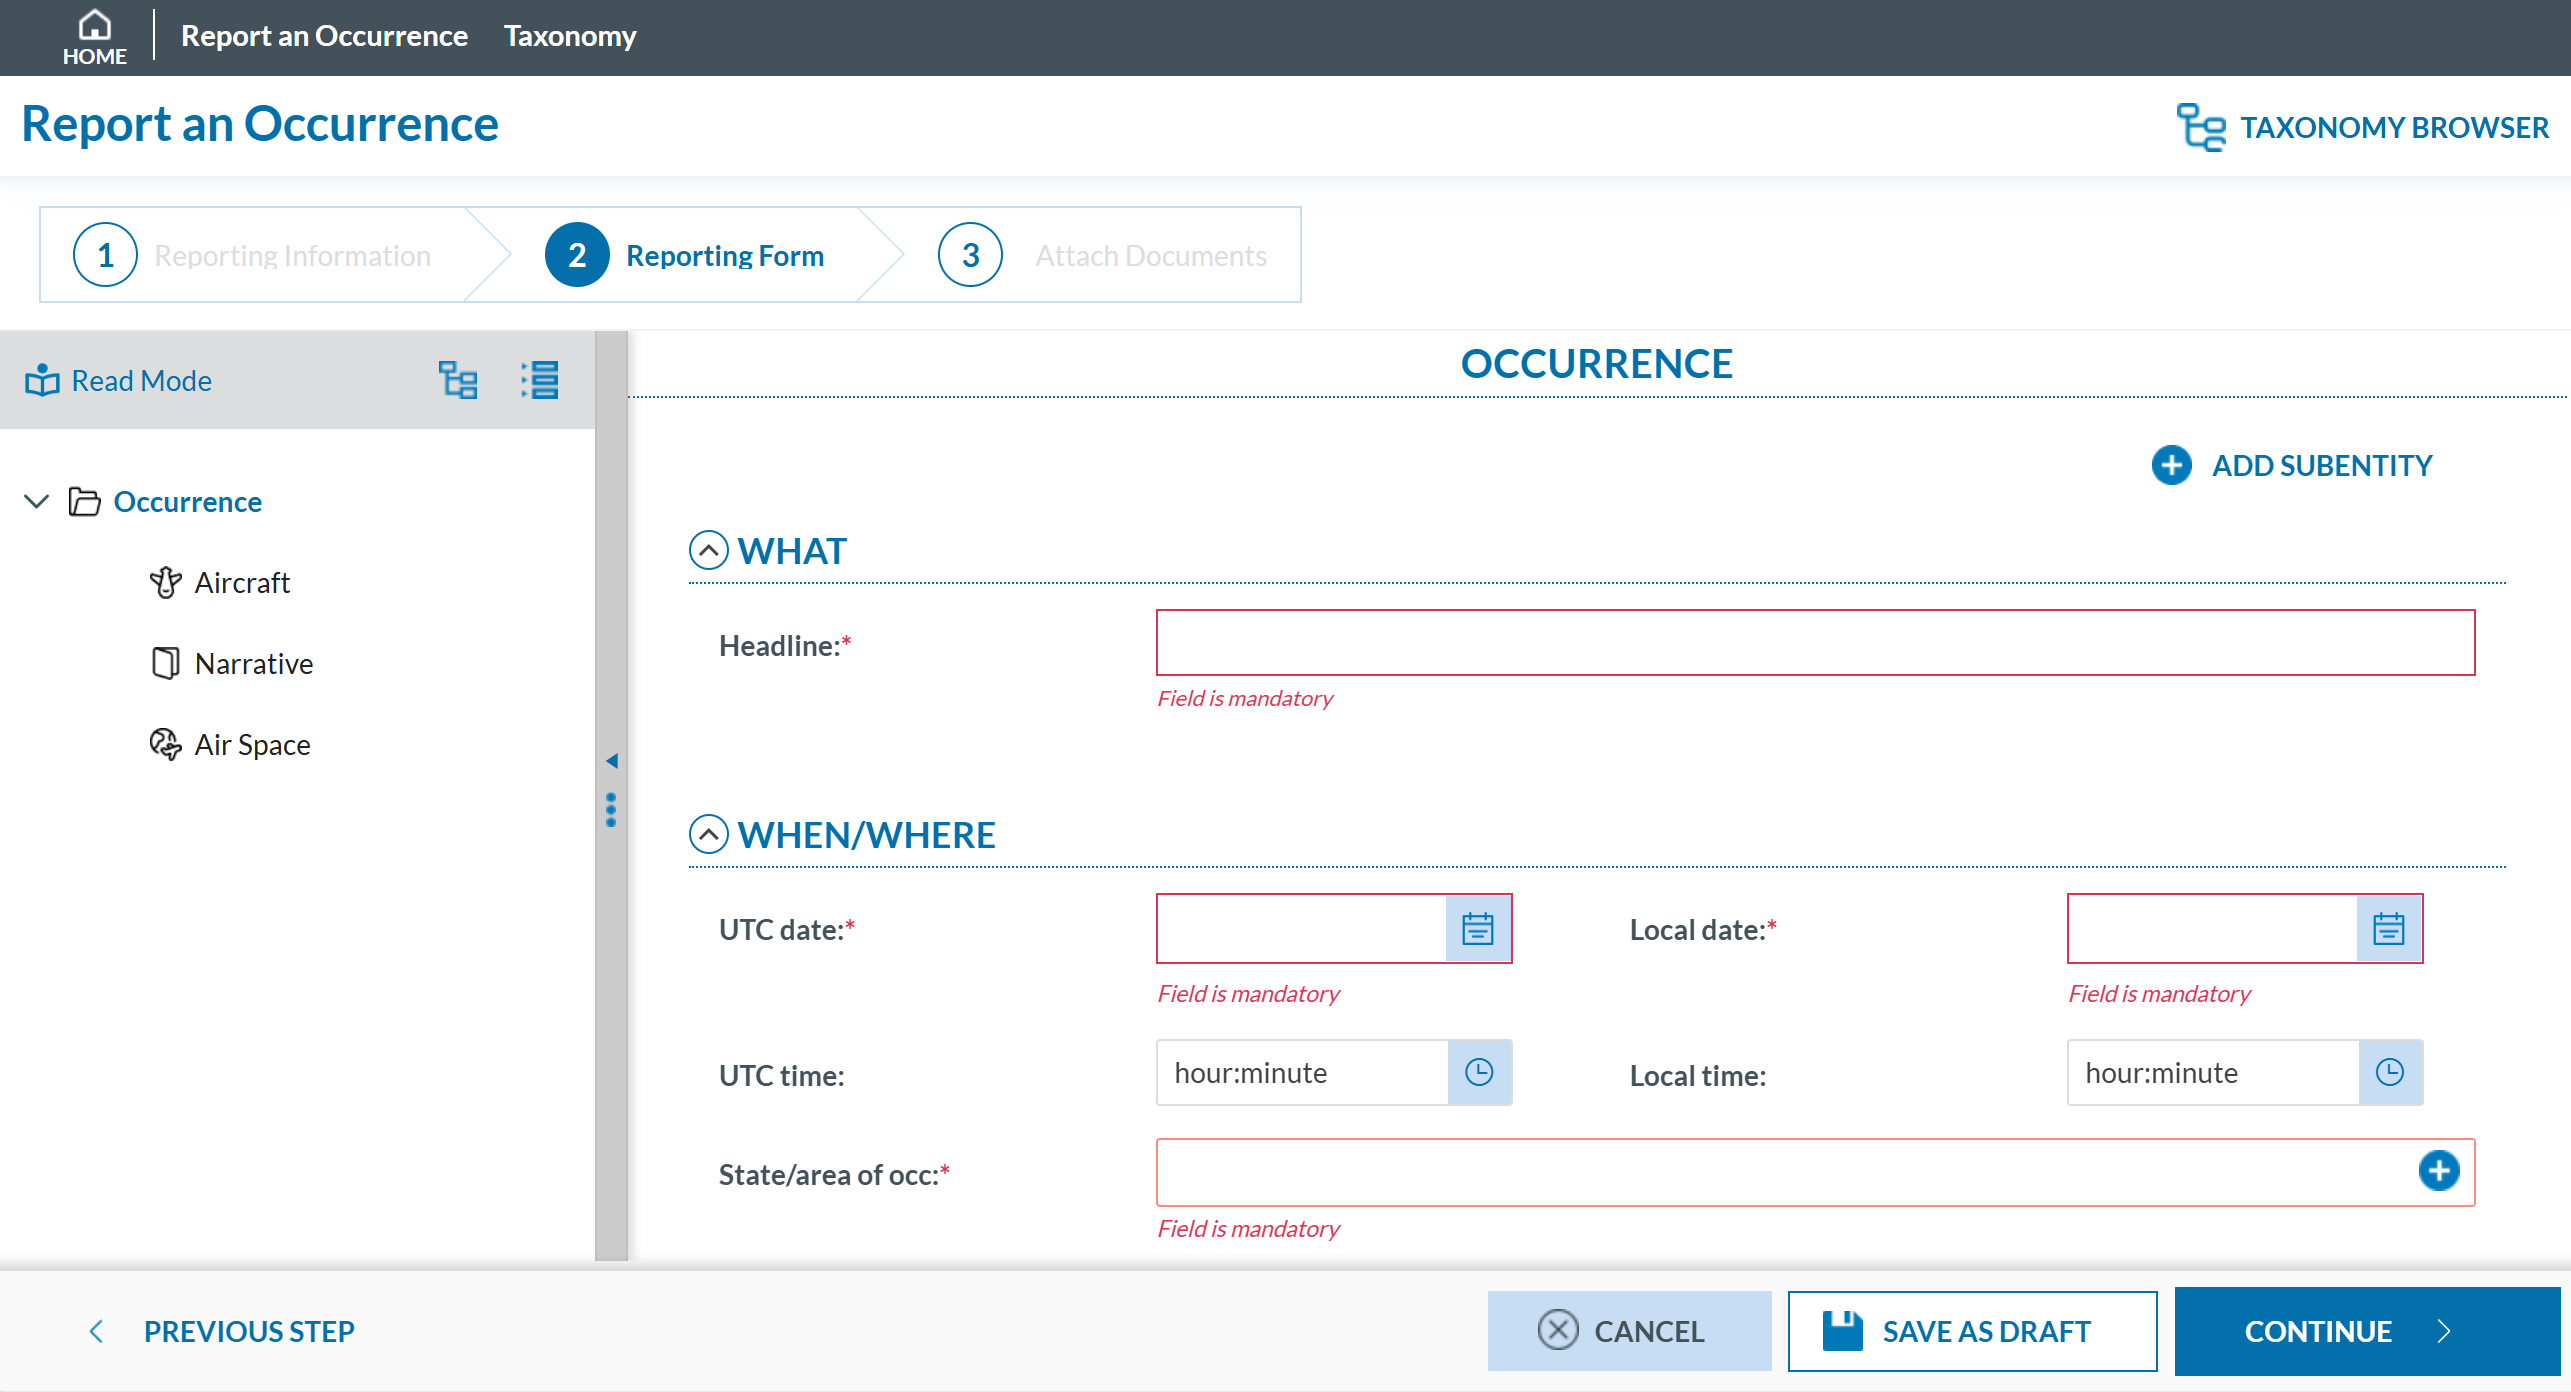Go to step 3 Attach Documents
Viewport: 2571px width, 1392px height.
pyautogui.click(x=1102, y=255)
